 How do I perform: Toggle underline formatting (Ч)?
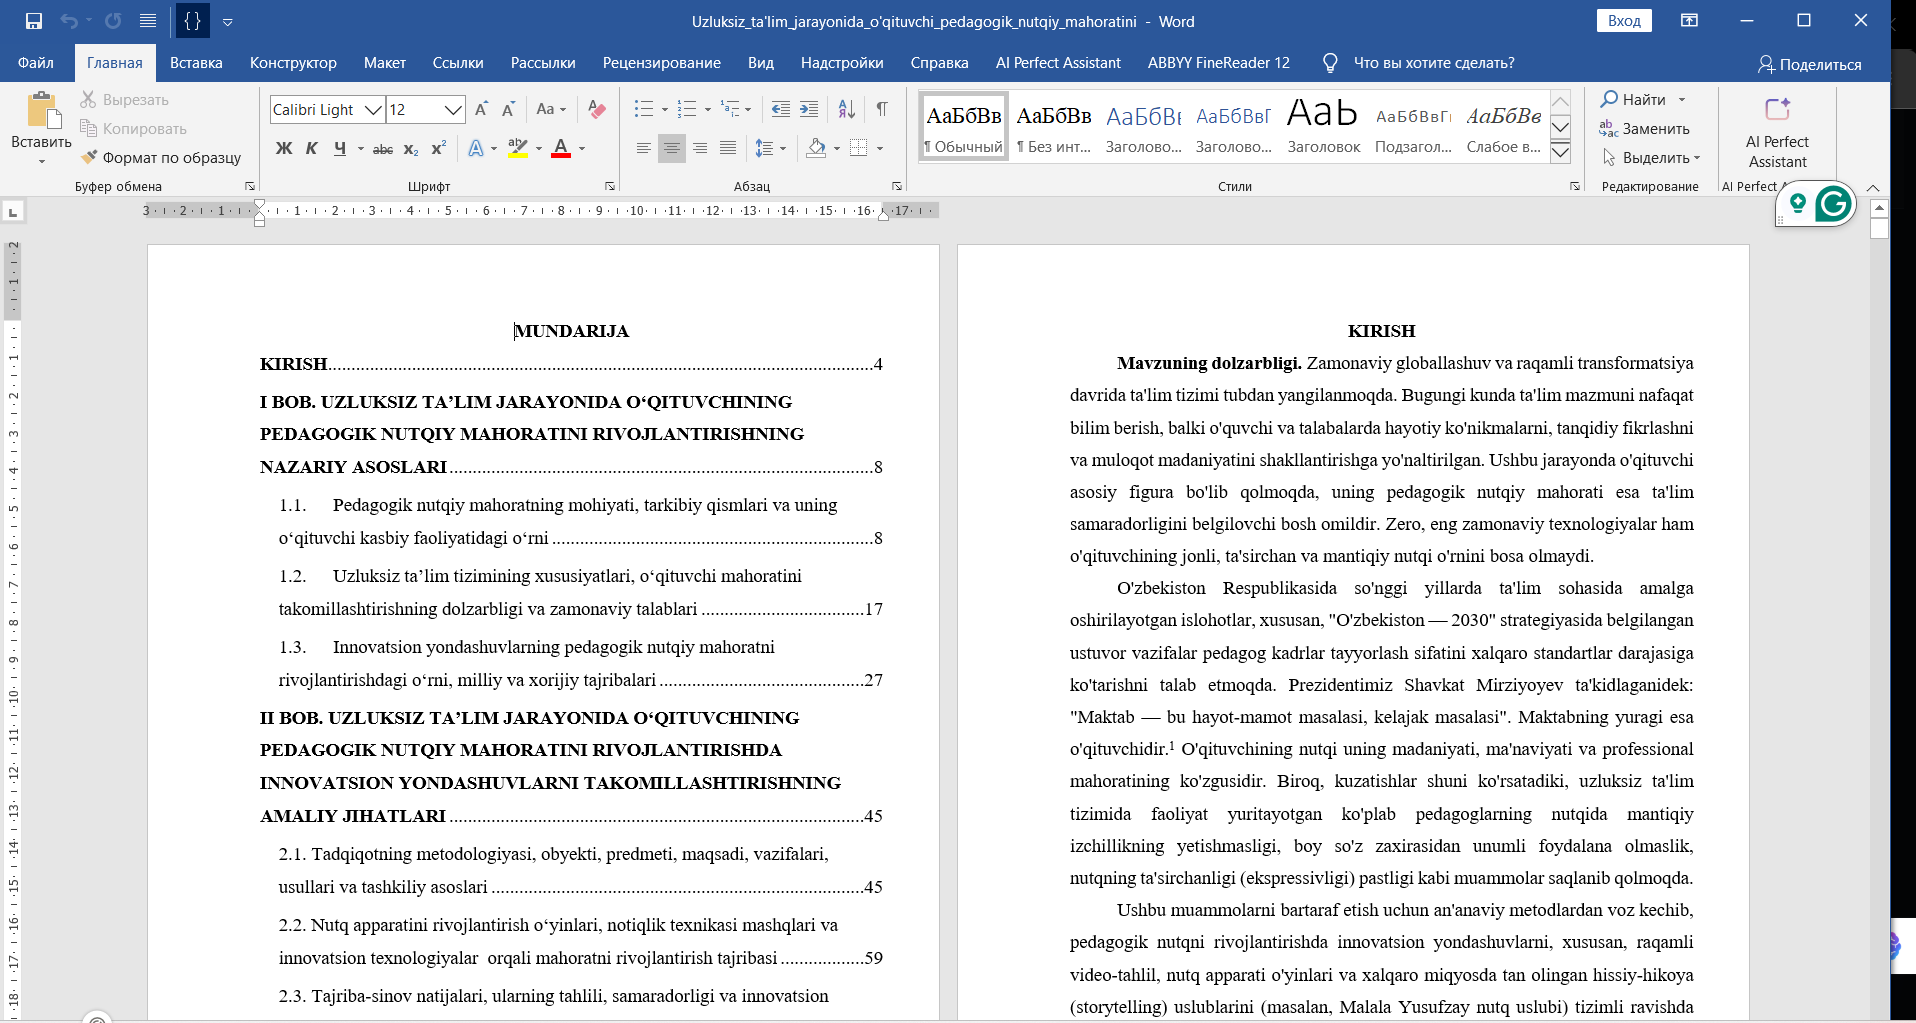tap(340, 148)
